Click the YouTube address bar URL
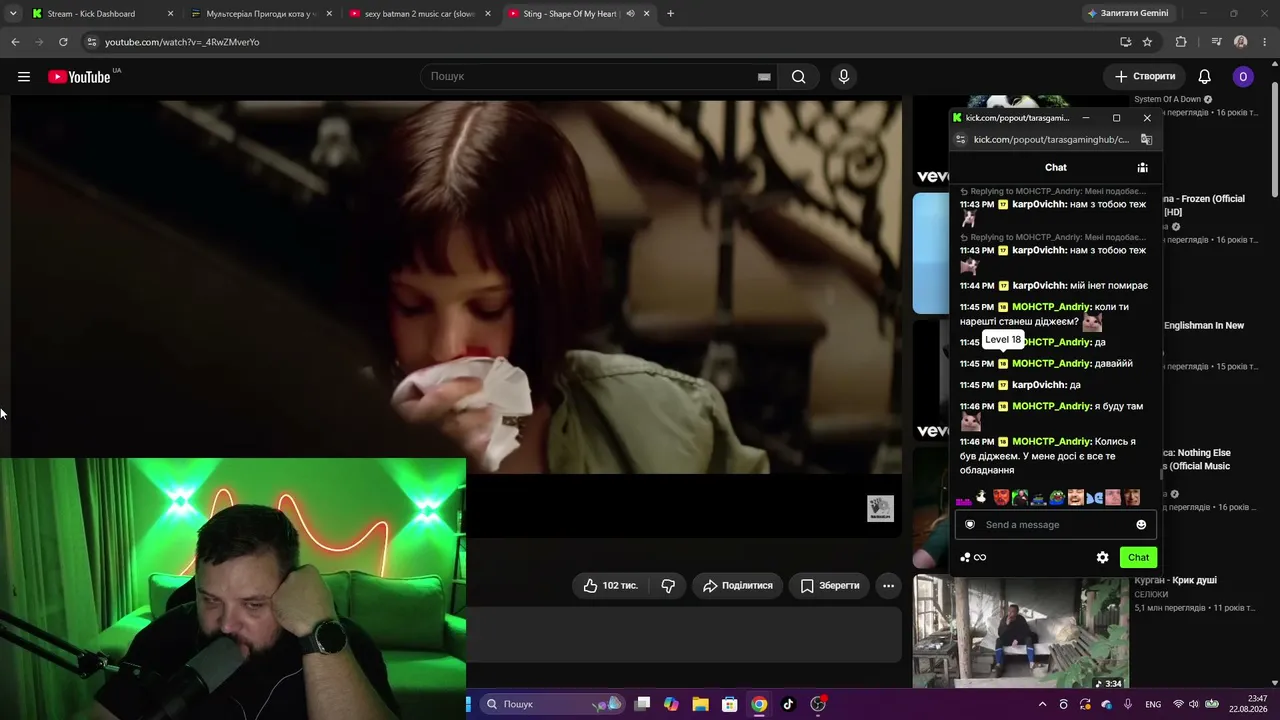1280x720 pixels. pos(182,42)
